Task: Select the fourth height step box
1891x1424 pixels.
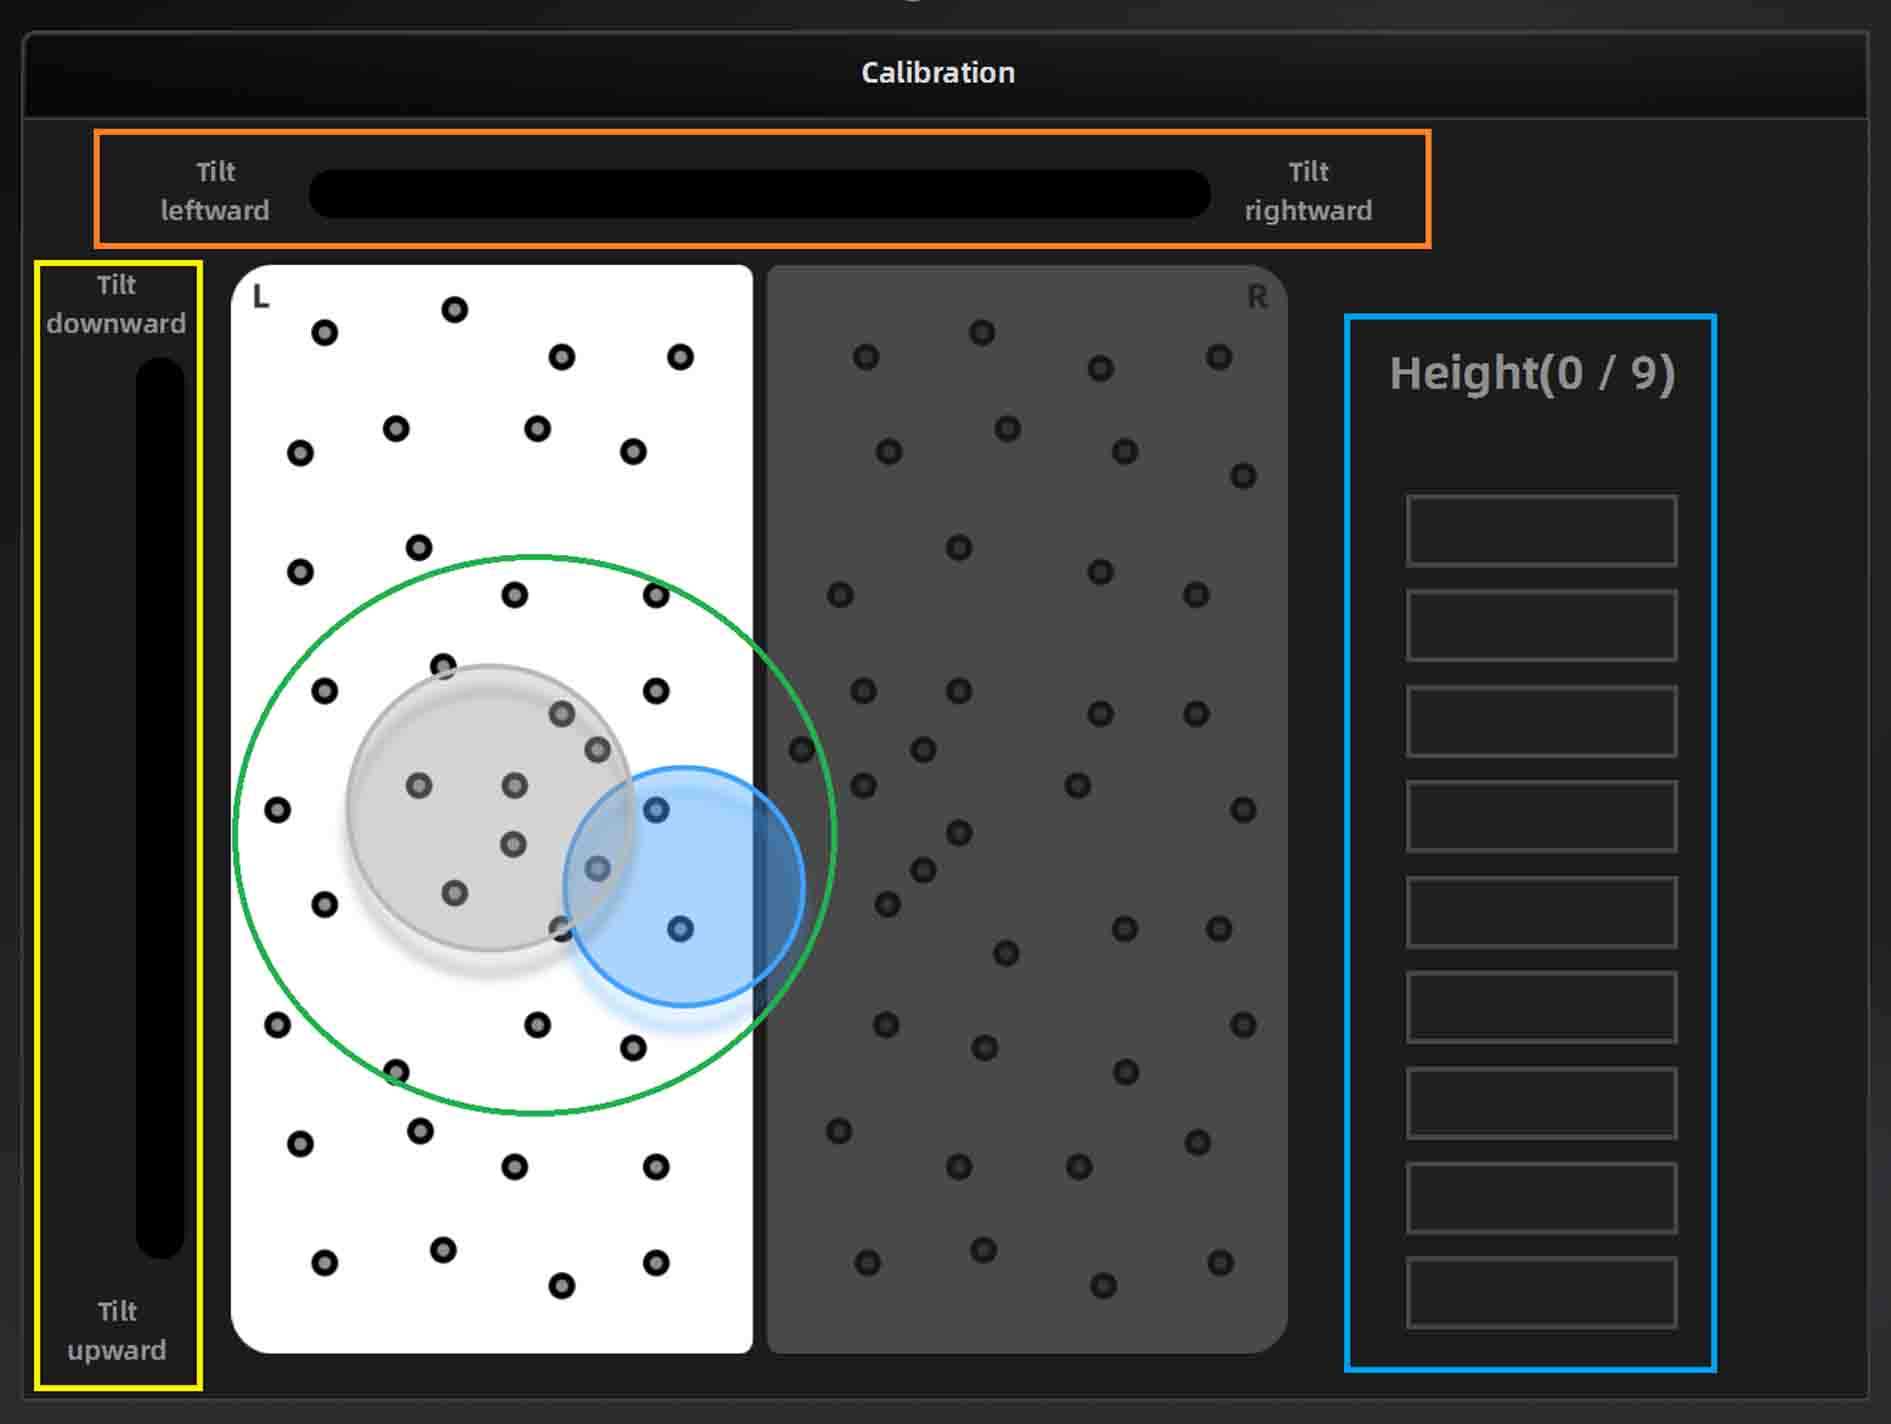Action: coord(1540,816)
